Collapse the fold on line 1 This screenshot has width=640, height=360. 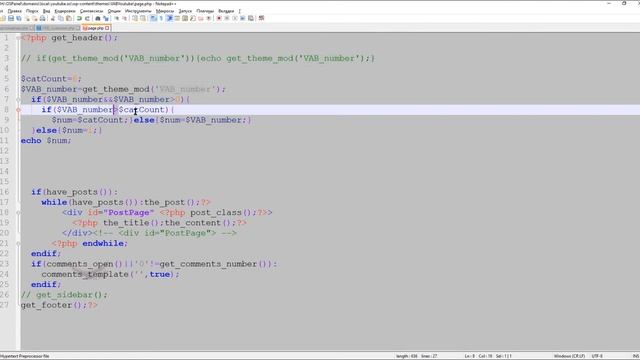[18, 38]
